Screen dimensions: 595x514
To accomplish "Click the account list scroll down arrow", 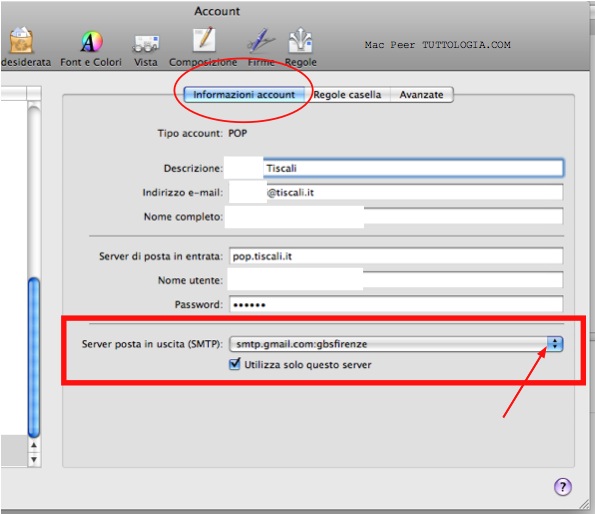I will (x=34, y=459).
